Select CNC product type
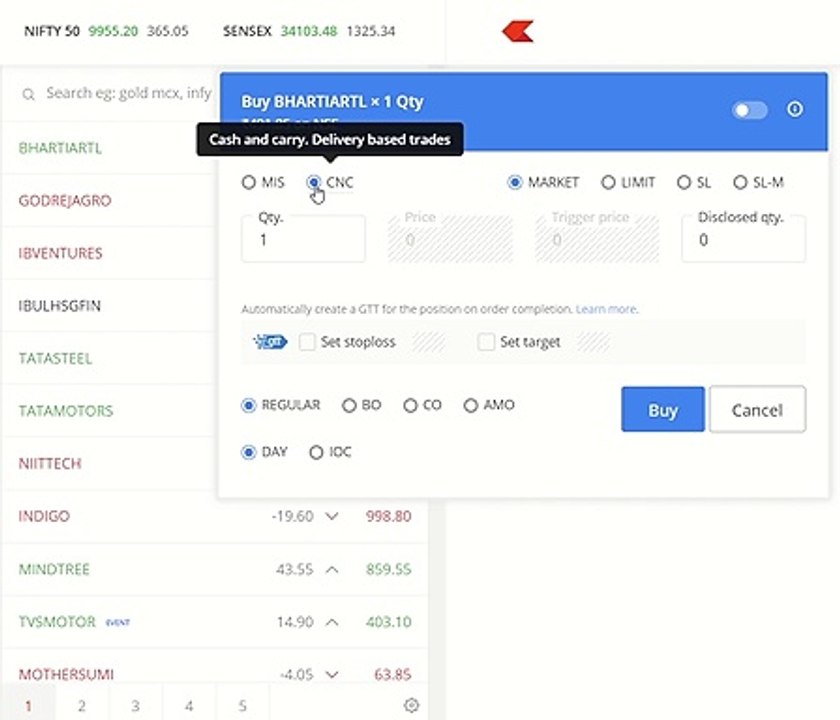 coord(314,182)
